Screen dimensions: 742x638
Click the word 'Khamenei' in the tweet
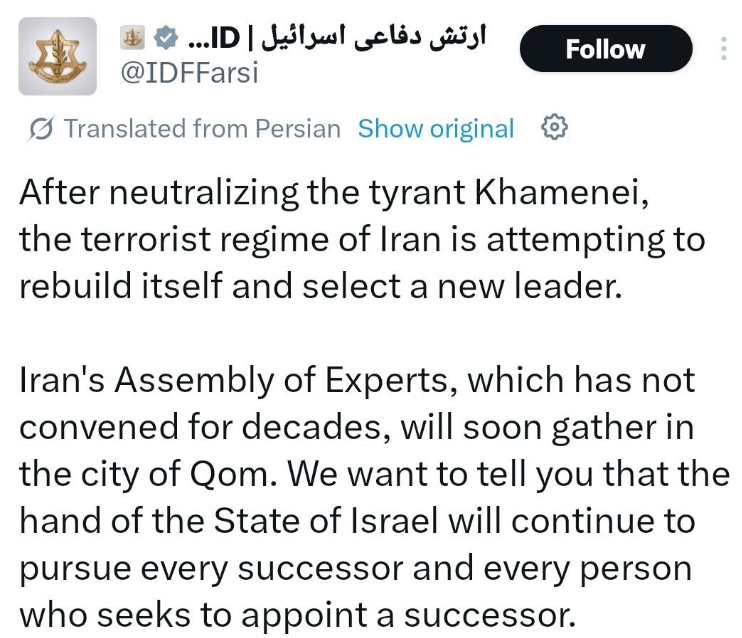point(566,193)
